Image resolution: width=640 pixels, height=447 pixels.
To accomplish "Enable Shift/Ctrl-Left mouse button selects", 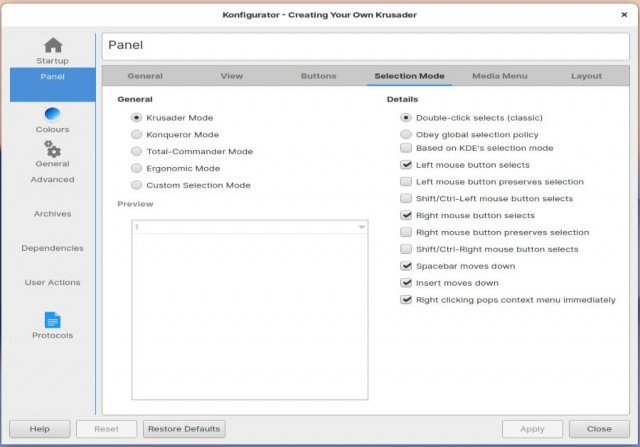I will (406, 198).
